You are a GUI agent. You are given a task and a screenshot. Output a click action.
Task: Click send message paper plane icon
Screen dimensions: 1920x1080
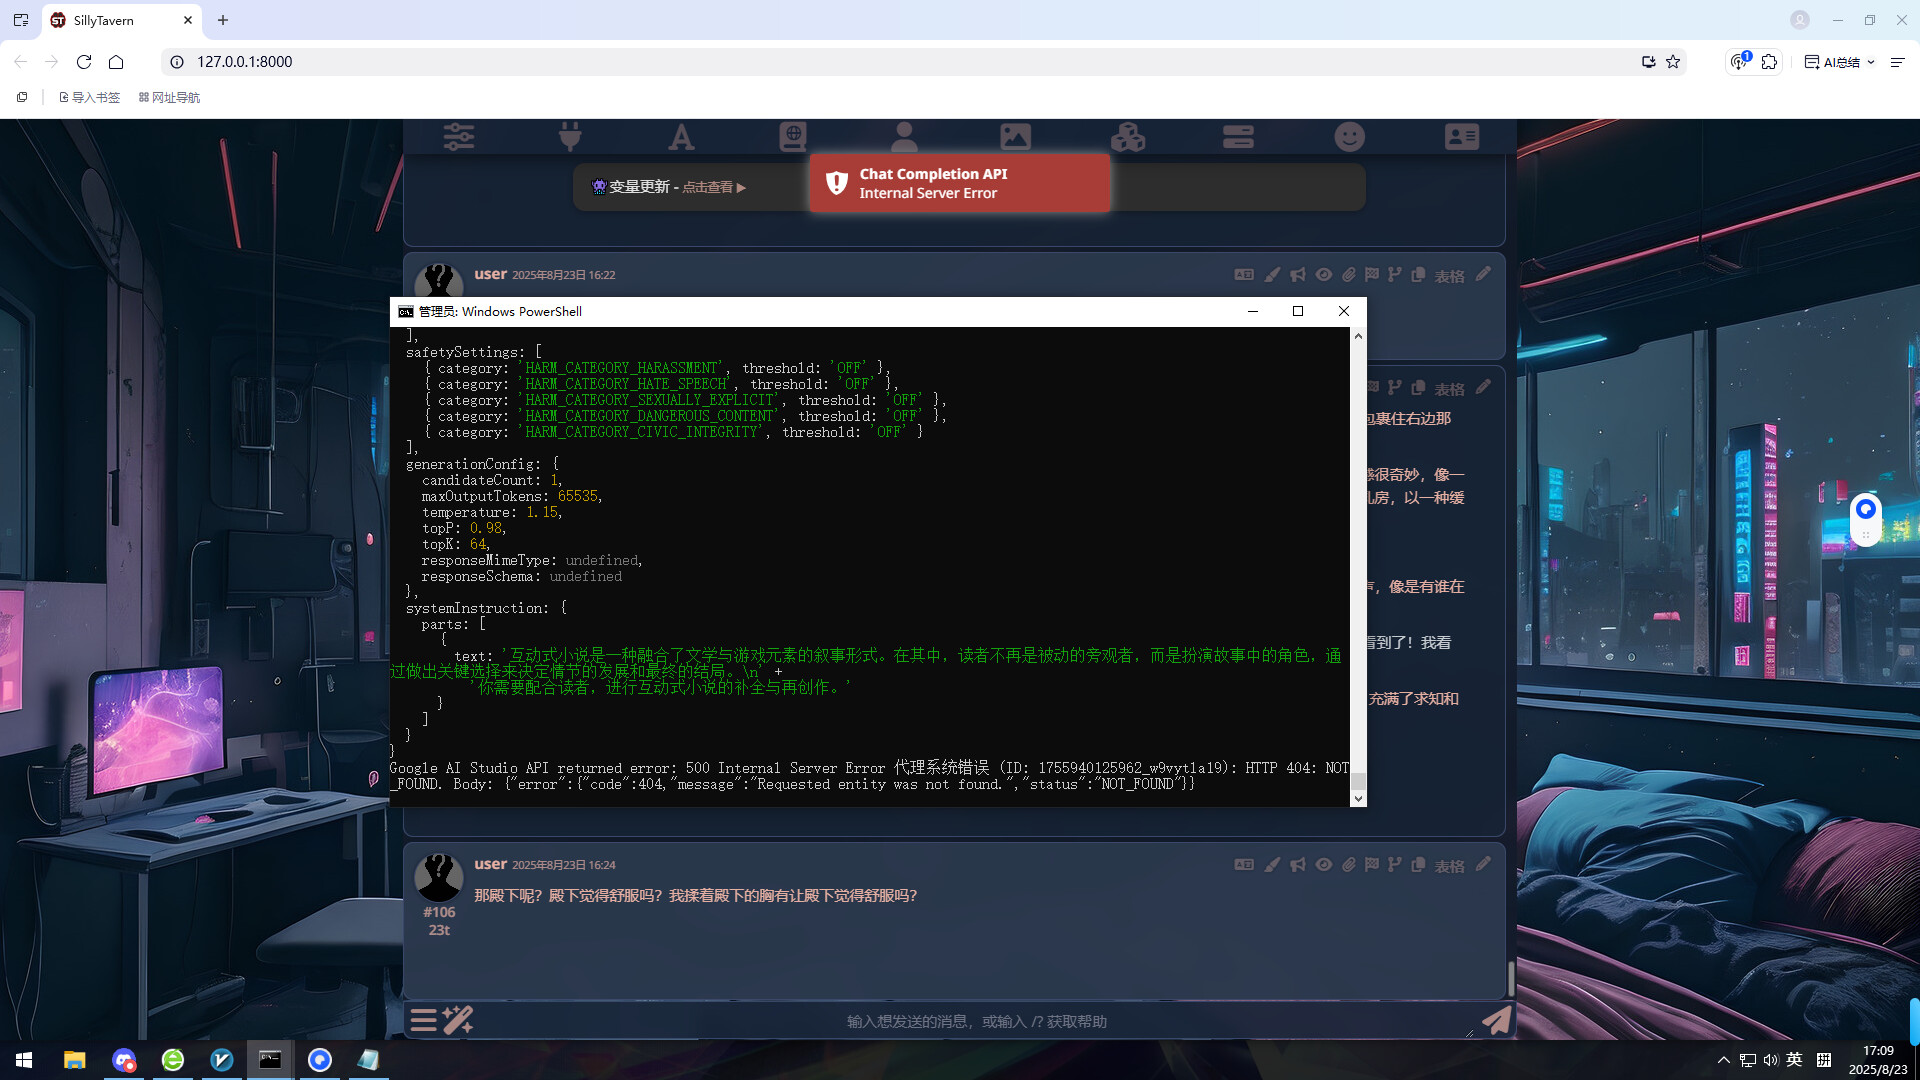tap(1496, 1020)
